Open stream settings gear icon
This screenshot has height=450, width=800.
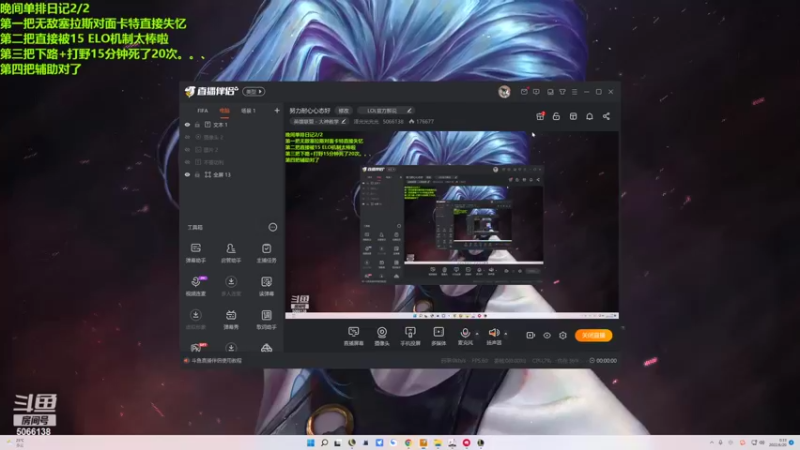click(x=563, y=335)
